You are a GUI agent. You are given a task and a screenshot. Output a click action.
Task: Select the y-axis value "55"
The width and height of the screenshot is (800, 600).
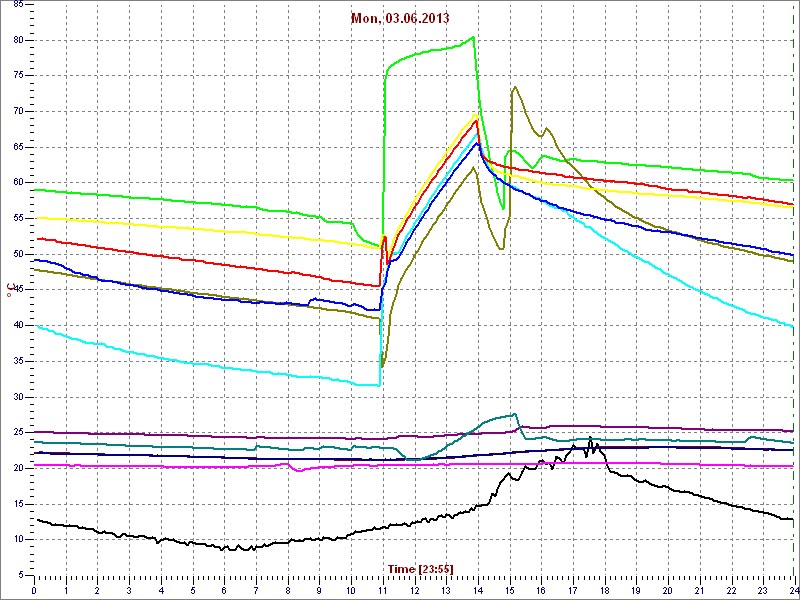coord(18,218)
